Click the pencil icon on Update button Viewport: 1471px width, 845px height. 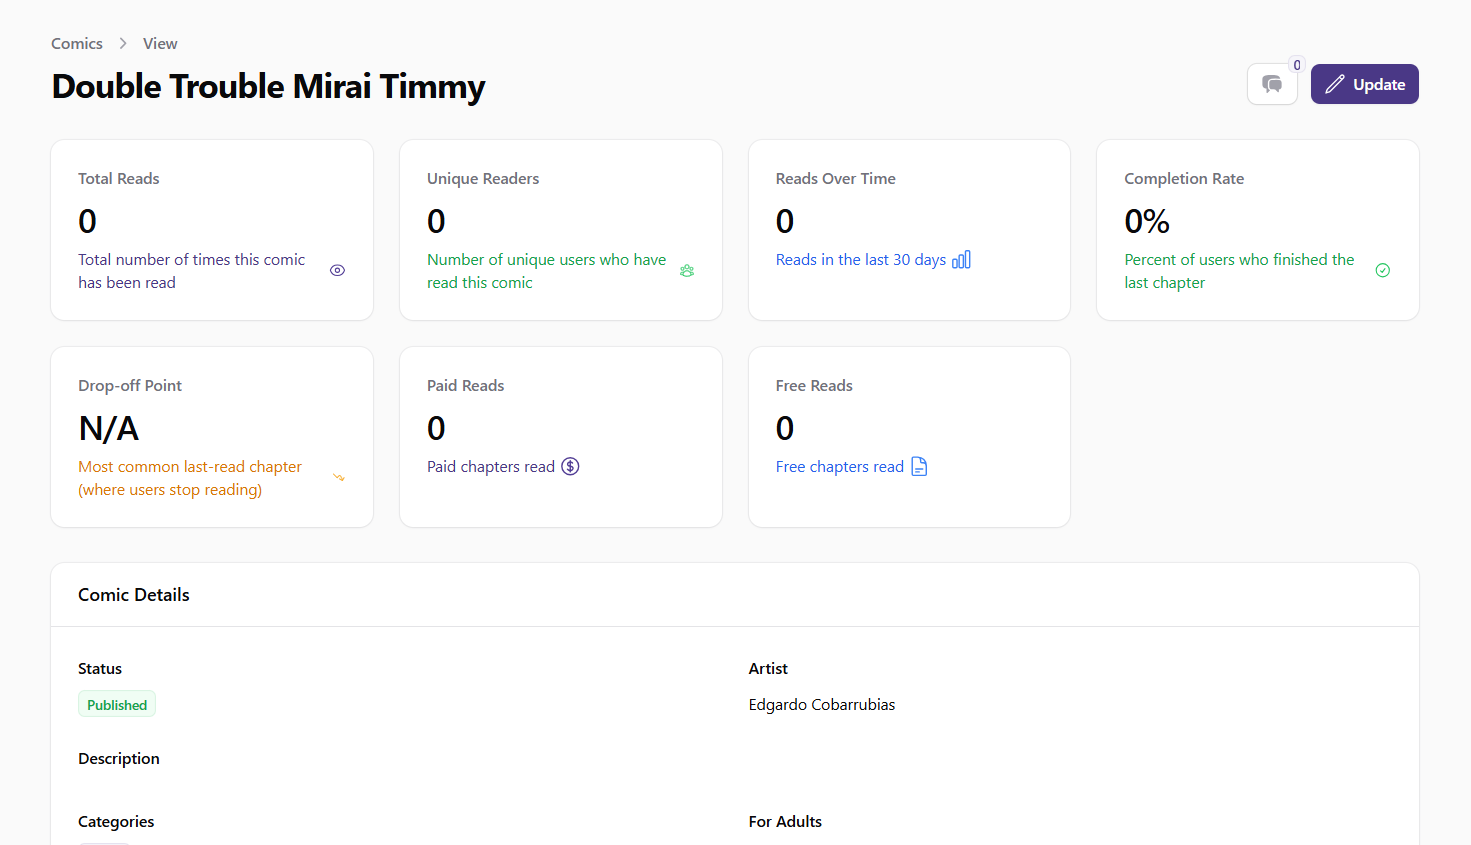tap(1334, 85)
